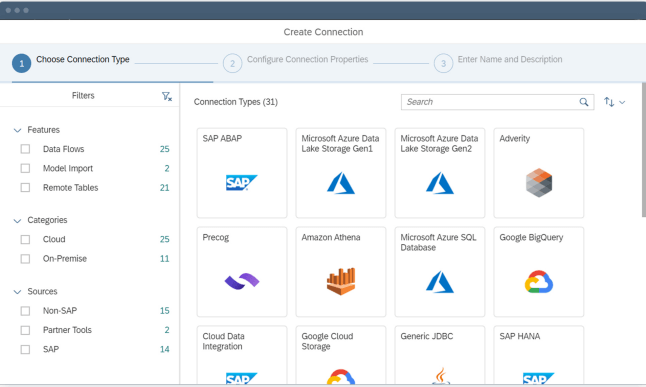The width and height of the screenshot is (646, 387).
Task: Click the magnifier icon in search box
Action: [584, 102]
